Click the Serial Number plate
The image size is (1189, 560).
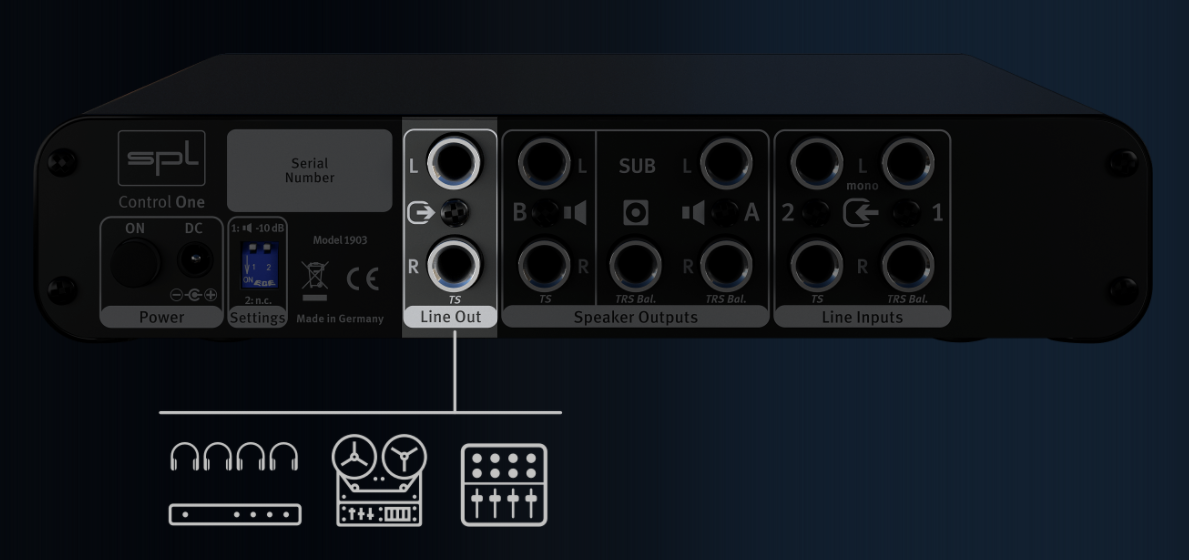click(309, 171)
